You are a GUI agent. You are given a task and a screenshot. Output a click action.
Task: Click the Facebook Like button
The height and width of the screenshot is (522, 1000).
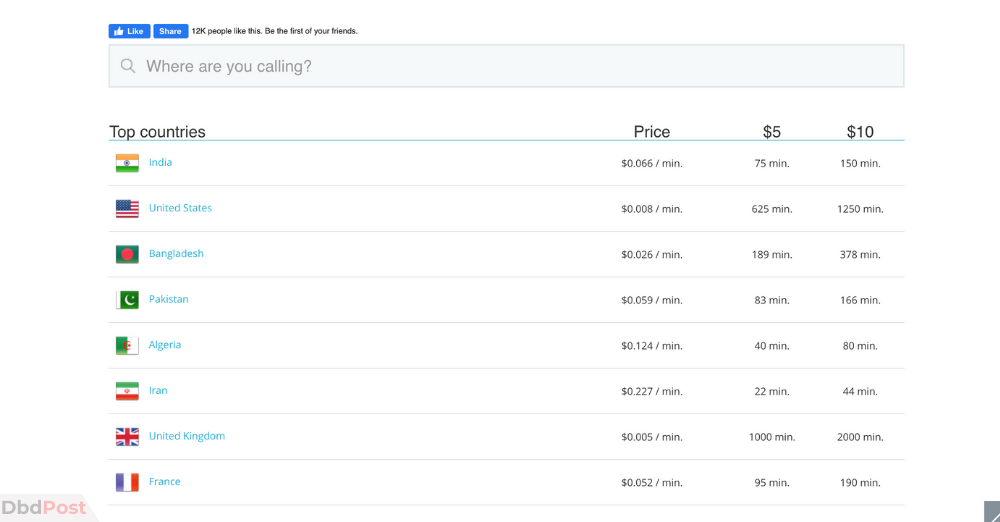click(x=129, y=31)
